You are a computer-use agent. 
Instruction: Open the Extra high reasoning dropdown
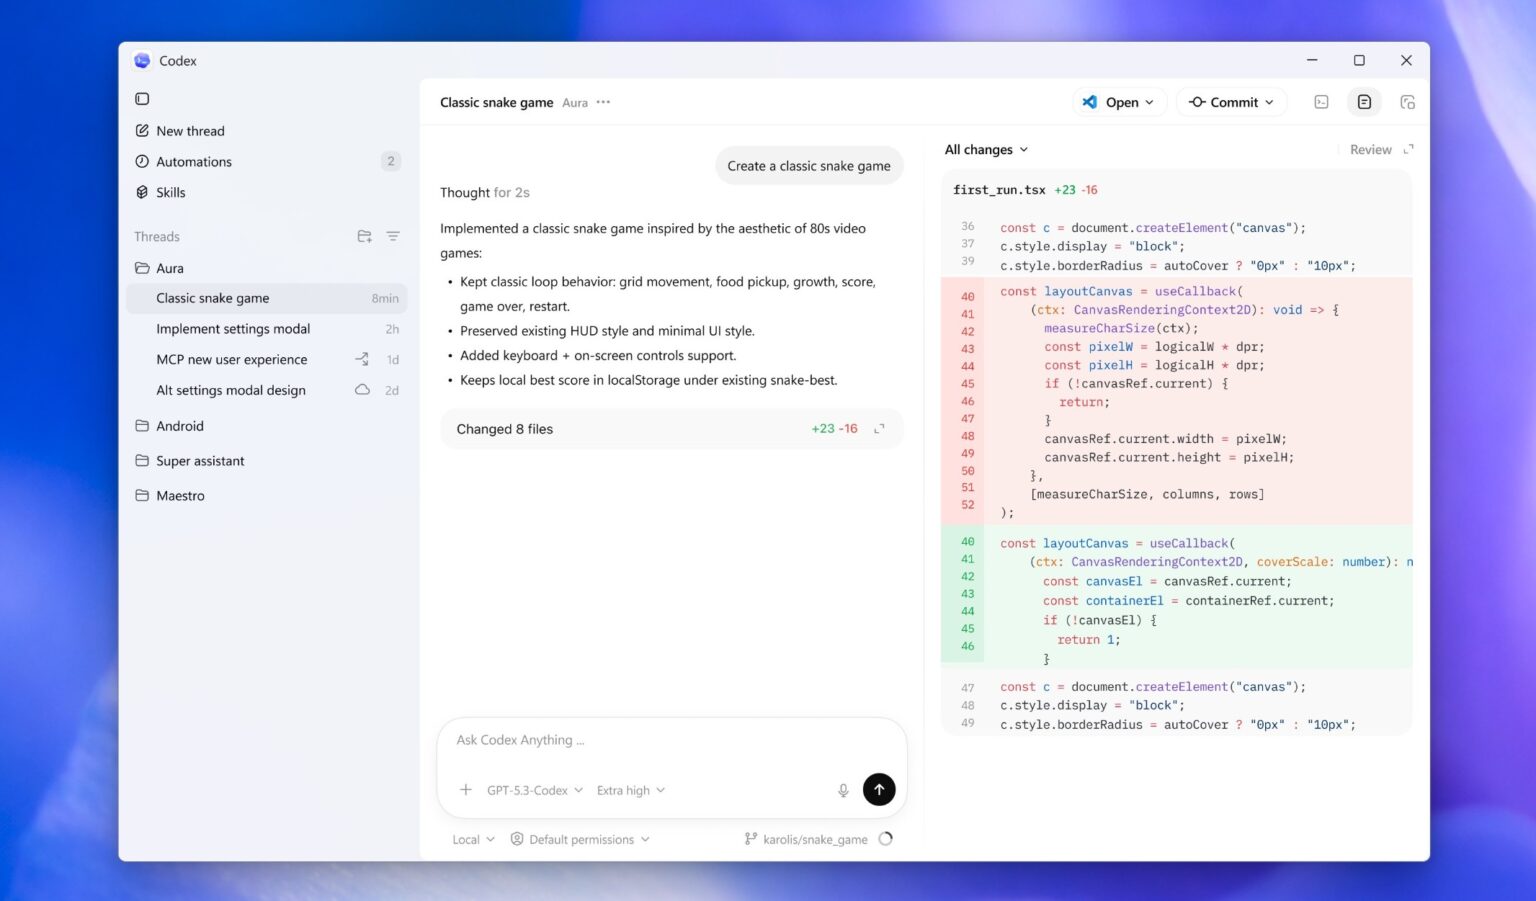coord(629,790)
